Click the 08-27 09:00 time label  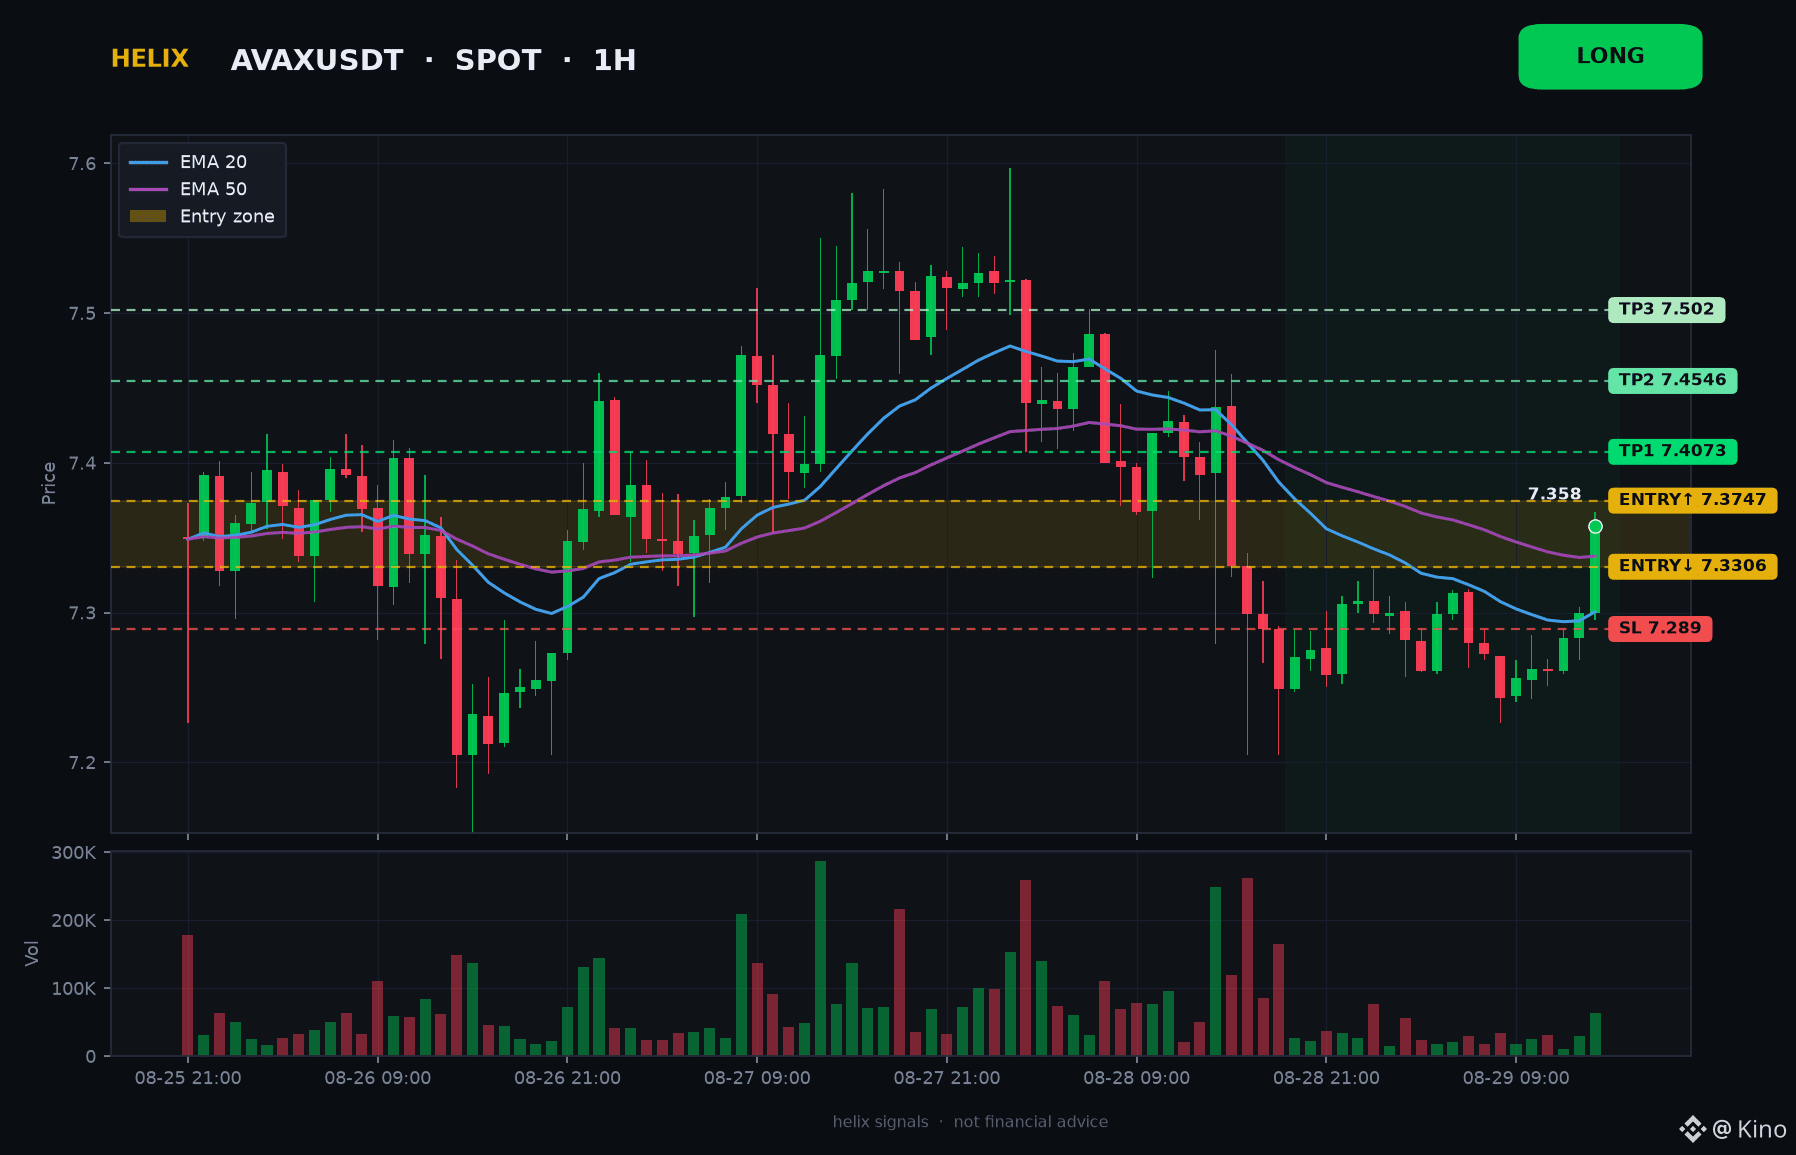click(757, 1078)
